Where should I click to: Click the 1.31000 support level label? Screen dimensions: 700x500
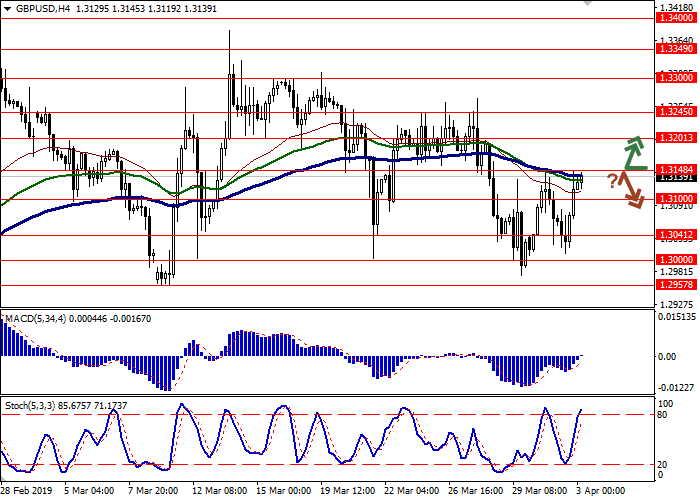[677, 199]
